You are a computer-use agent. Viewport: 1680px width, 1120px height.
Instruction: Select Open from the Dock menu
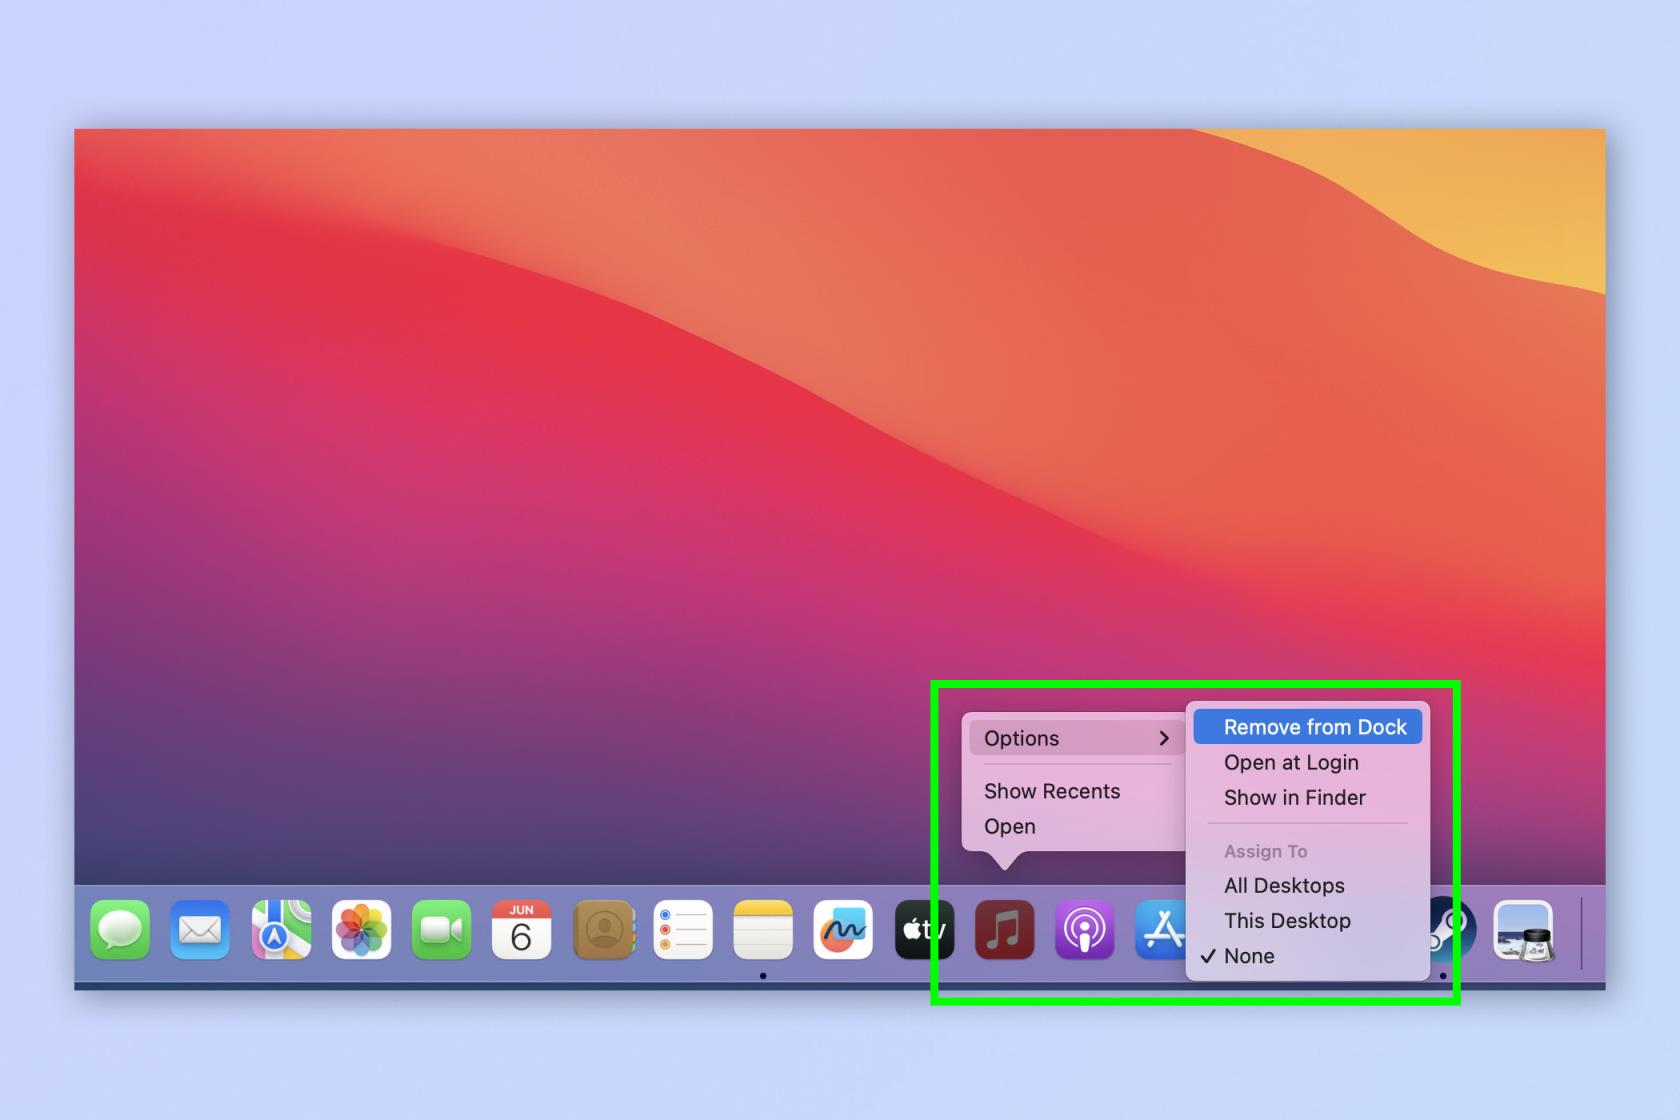(1010, 826)
